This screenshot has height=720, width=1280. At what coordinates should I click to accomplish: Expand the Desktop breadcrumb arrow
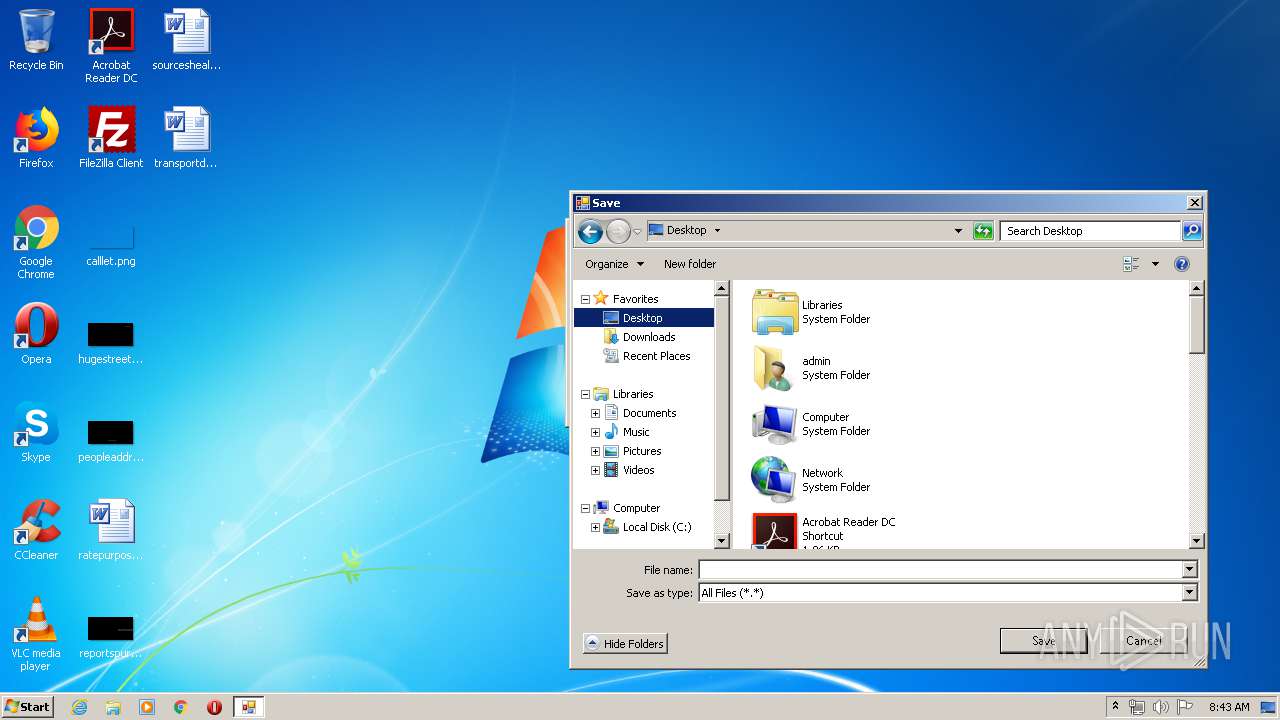[717, 231]
